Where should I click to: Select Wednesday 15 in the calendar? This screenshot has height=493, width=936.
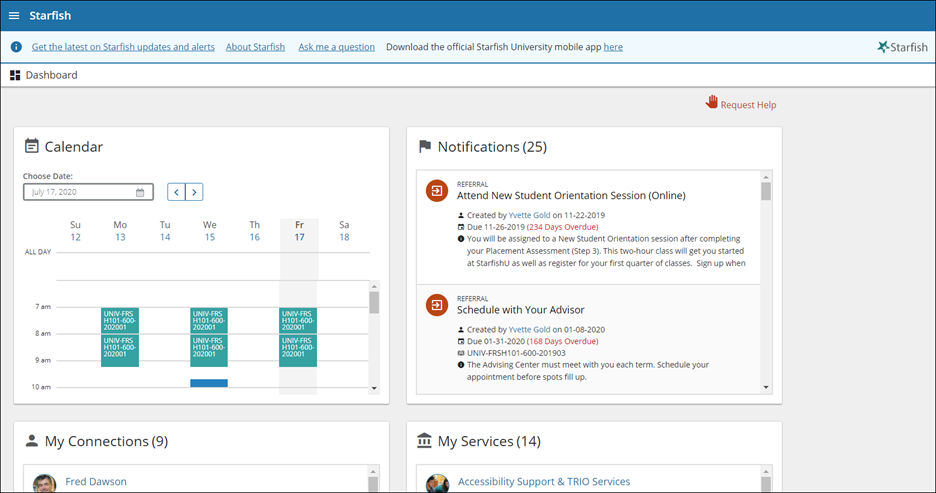tap(210, 237)
